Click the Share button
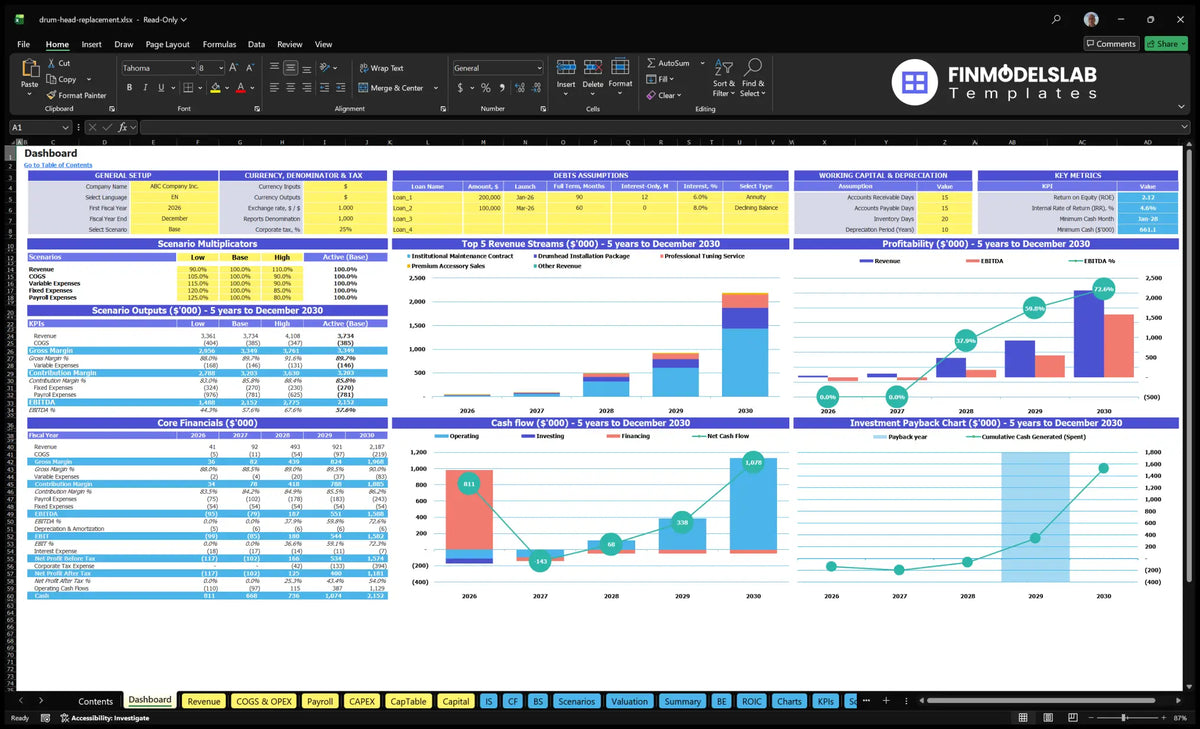 point(1165,44)
